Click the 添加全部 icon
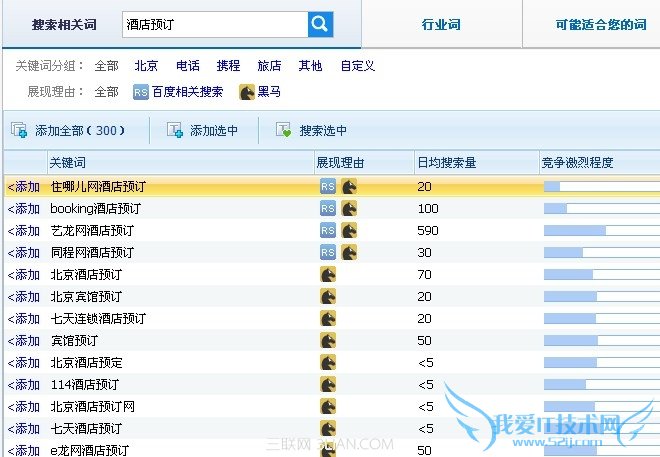Viewport: 660px width, 457px height. 19,130
